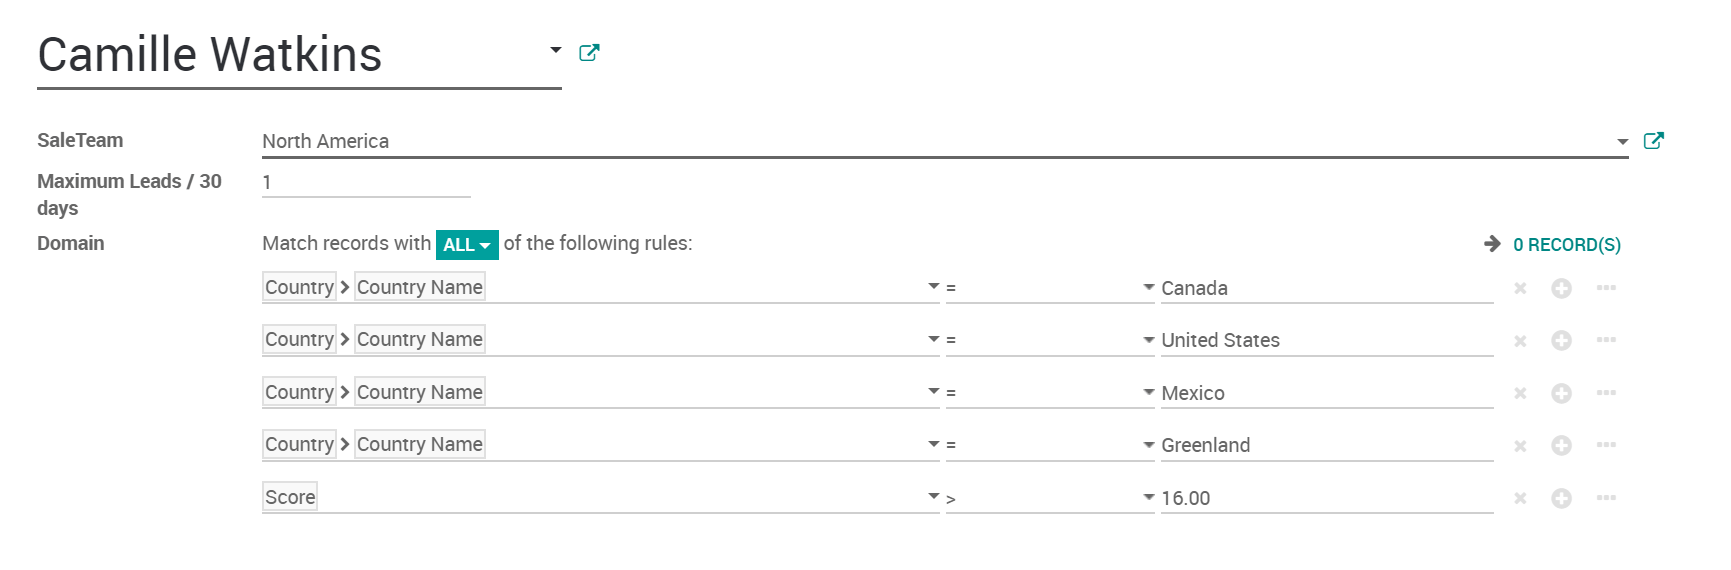Open external link for North America team
Viewport: 1731px width, 570px height.
[1653, 141]
